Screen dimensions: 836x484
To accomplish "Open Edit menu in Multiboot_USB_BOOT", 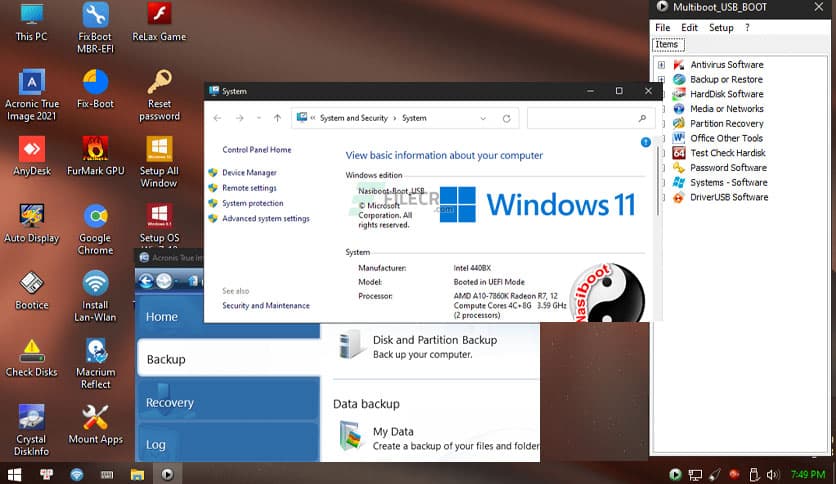I will coord(689,28).
